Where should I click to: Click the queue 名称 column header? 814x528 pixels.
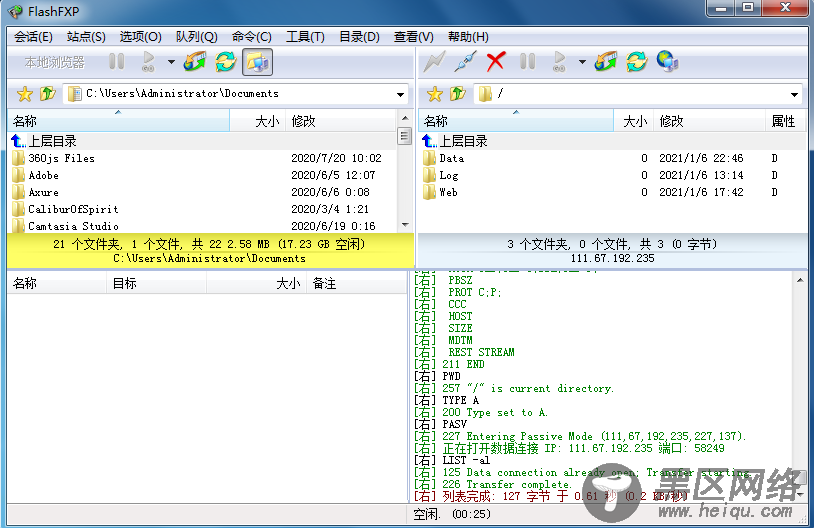click(57, 283)
